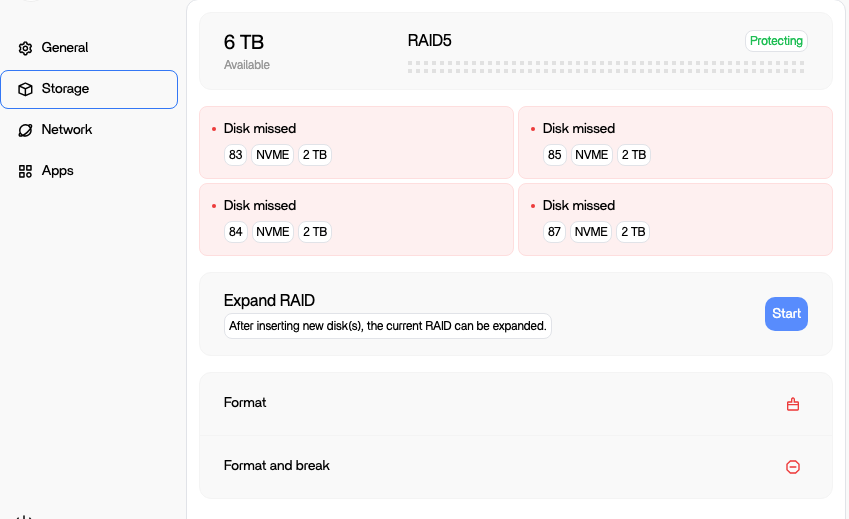849x519 pixels.
Task: Click the 6 TB Available capacity text
Action: (x=247, y=52)
